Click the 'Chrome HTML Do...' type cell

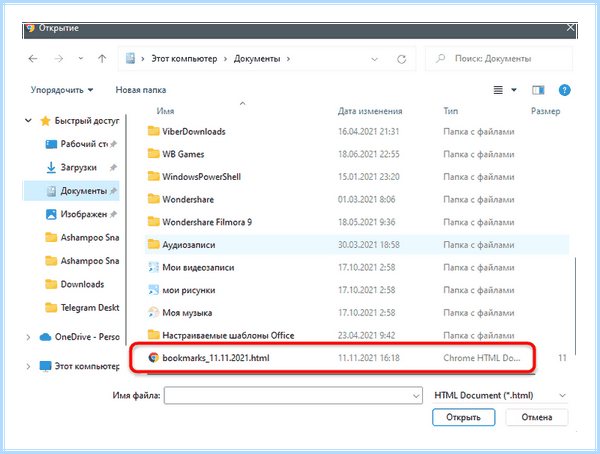pos(482,358)
